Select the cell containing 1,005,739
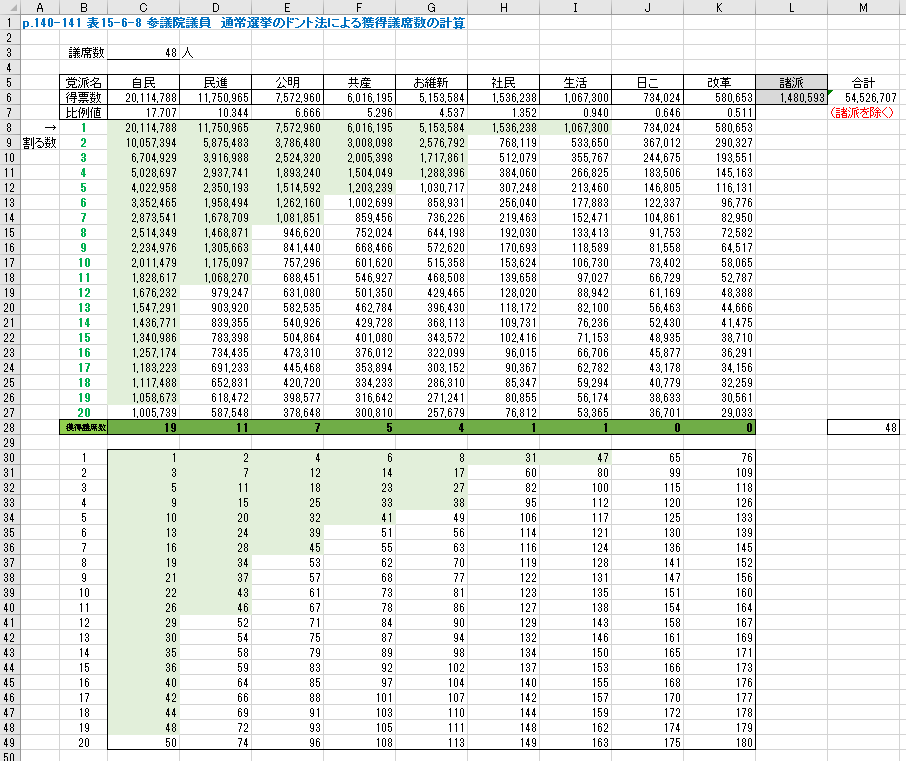Viewport: 906px width, 761px height. coord(143,413)
